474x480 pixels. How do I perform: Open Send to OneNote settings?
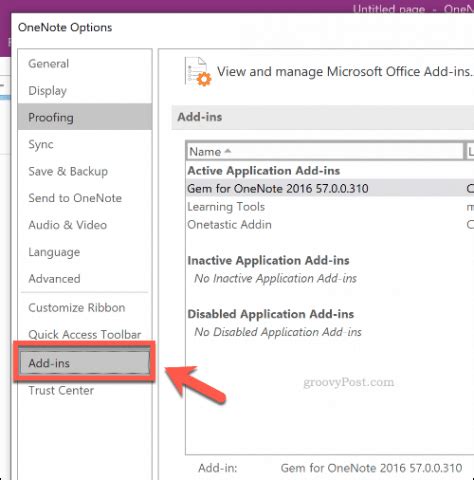[85, 198]
